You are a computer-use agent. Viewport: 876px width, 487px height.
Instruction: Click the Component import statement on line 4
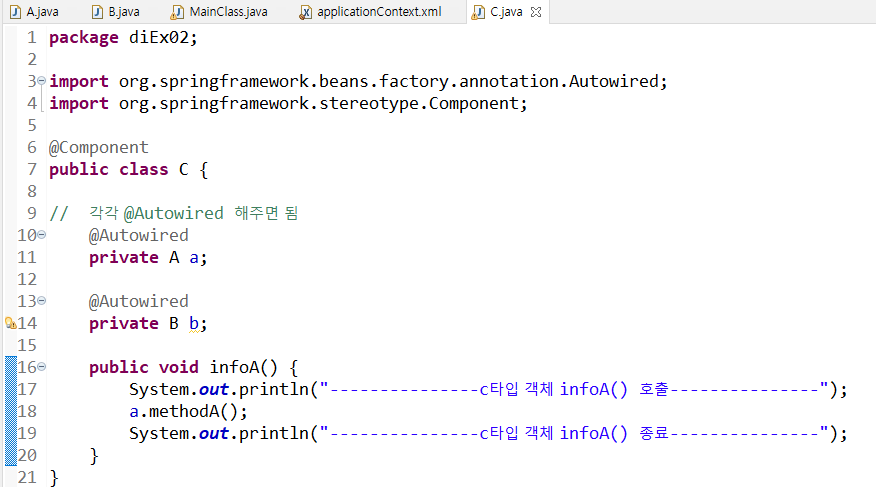pyautogui.click(x=288, y=103)
